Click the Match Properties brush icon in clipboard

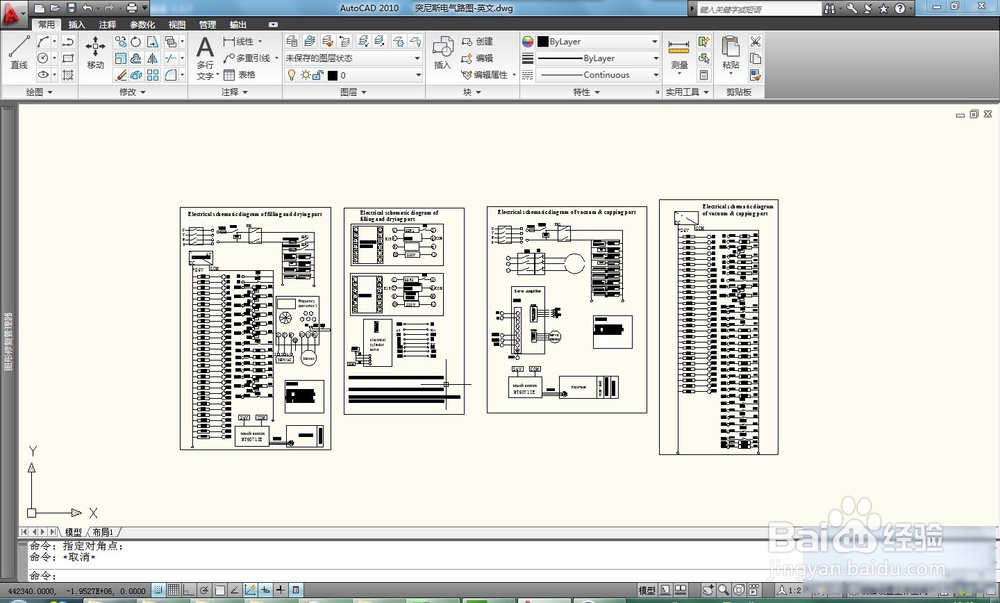[x=756, y=75]
